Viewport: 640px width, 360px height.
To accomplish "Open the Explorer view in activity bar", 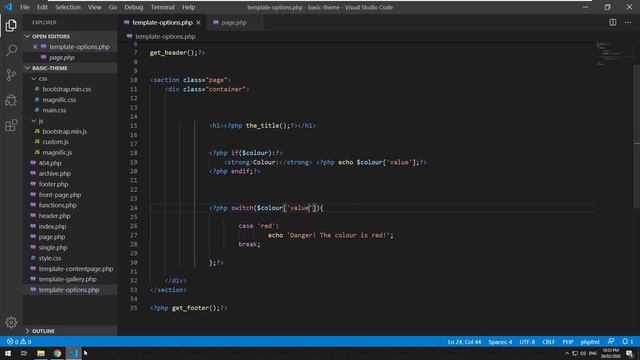I will point(11,25).
